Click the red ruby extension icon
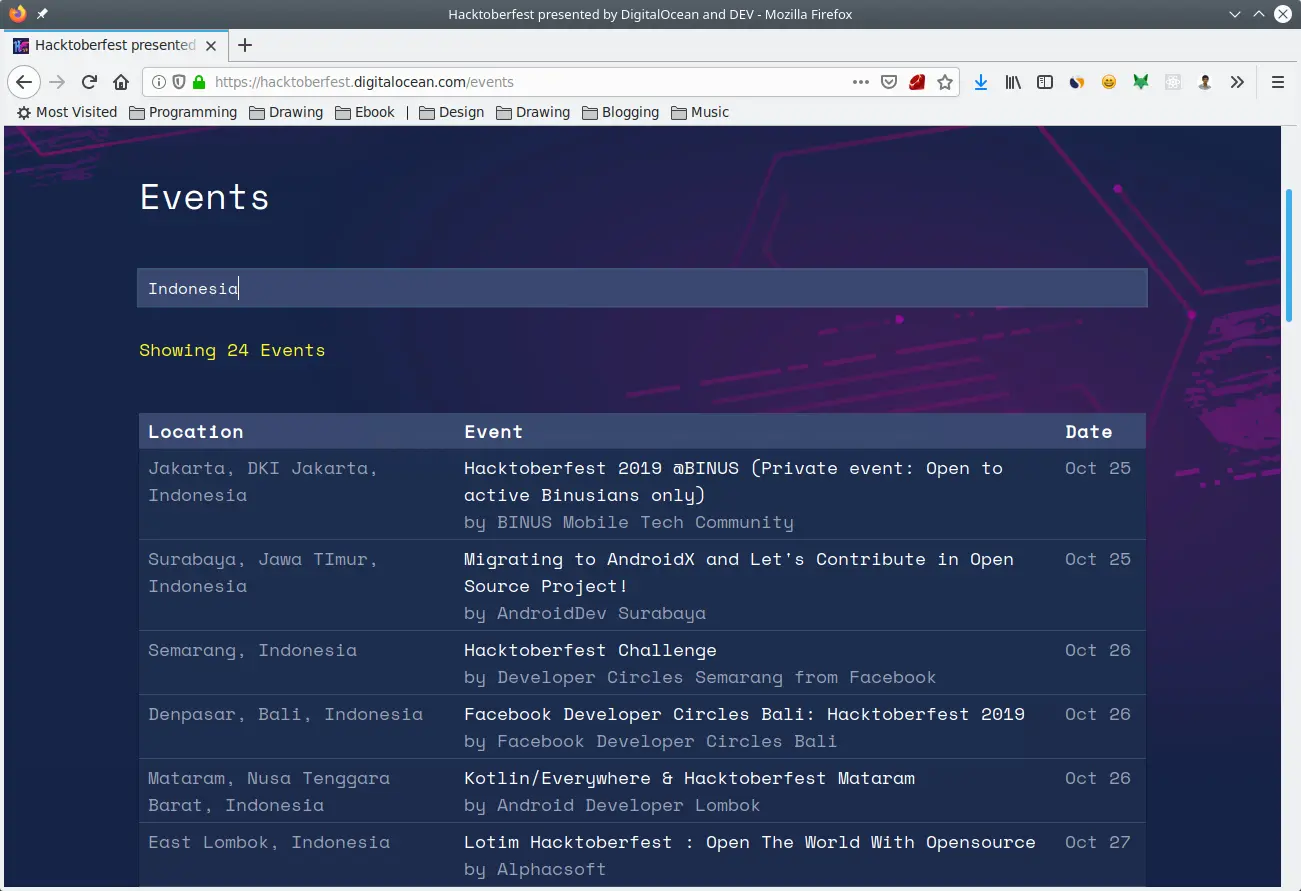The height and width of the screenshot is (891, 1301). pyautogui.click(x=917, y=82)
